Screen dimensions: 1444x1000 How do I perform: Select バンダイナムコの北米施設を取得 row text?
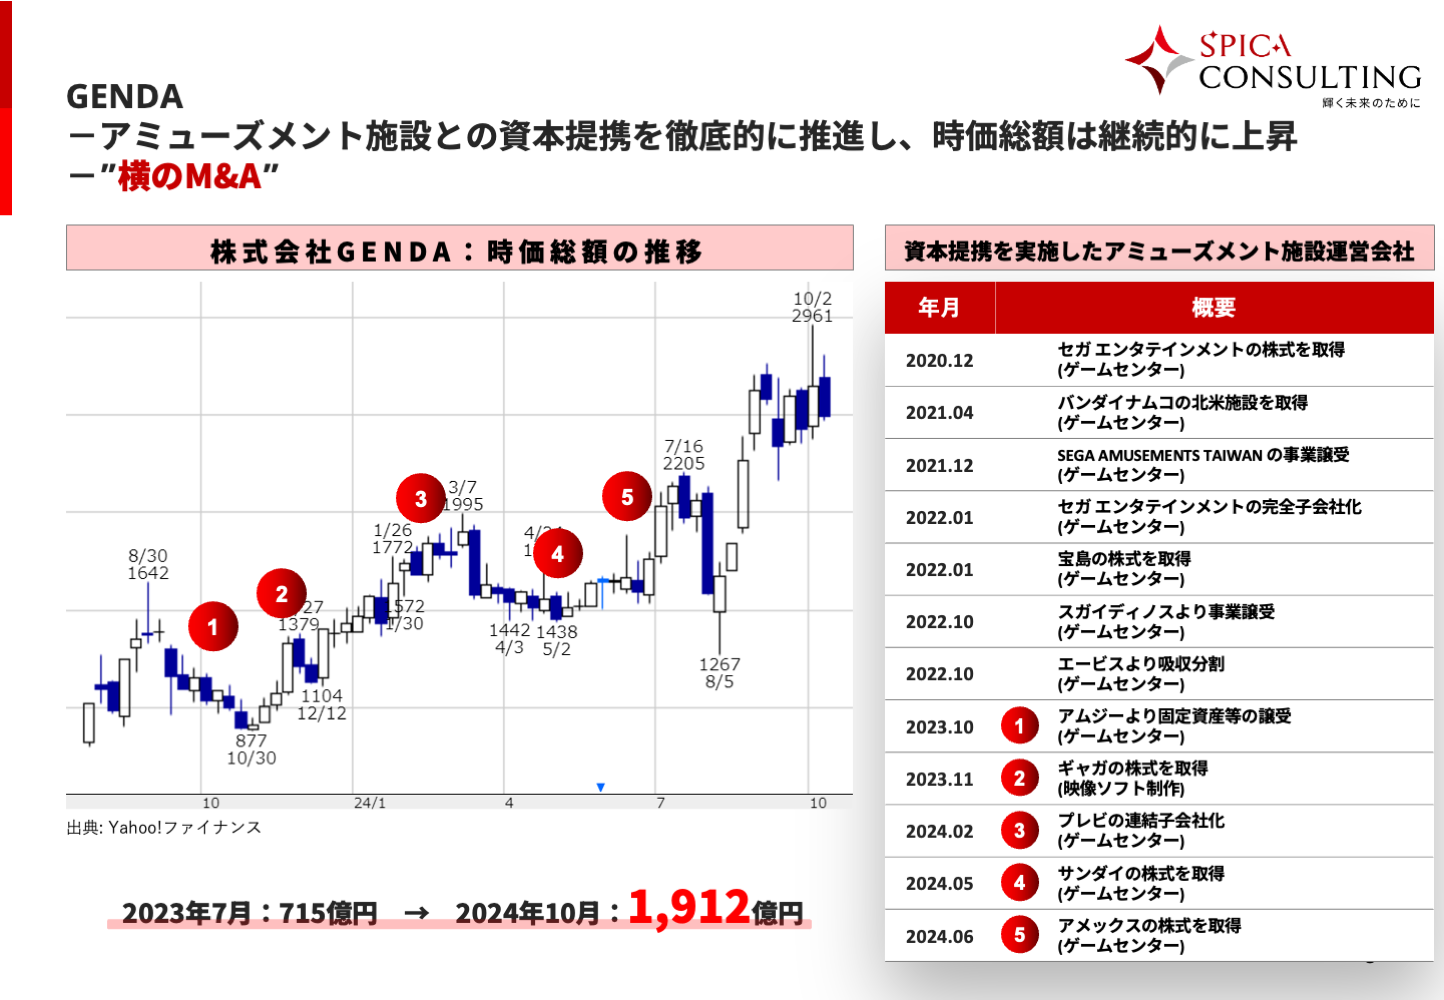click(x=1183, y=402)
